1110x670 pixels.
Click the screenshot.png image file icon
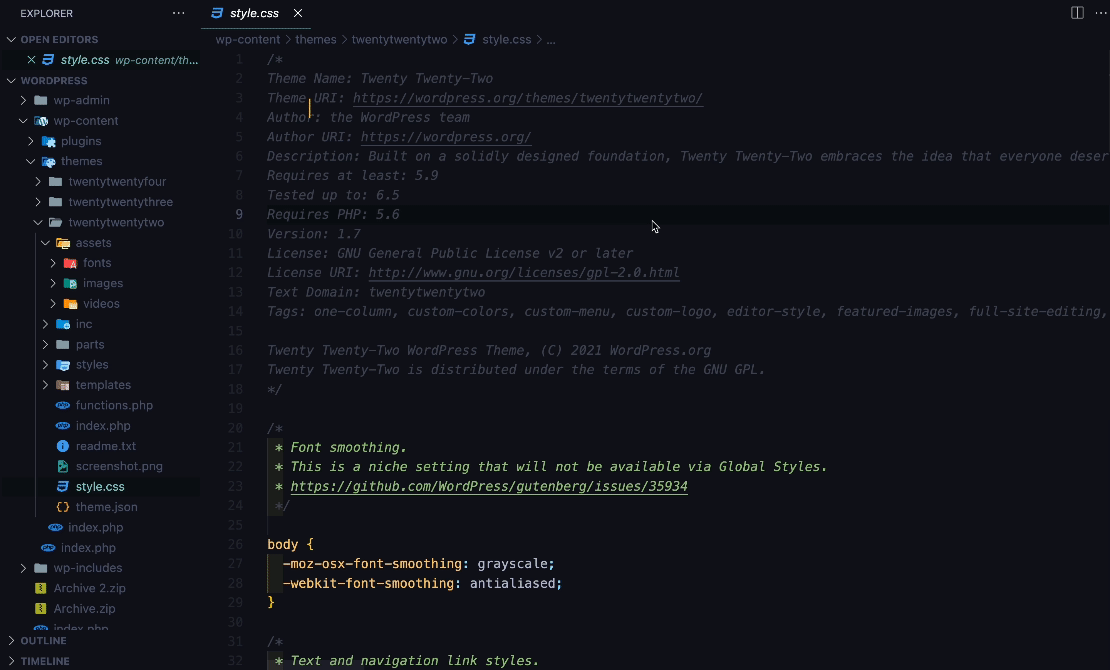tap(62, 466)
